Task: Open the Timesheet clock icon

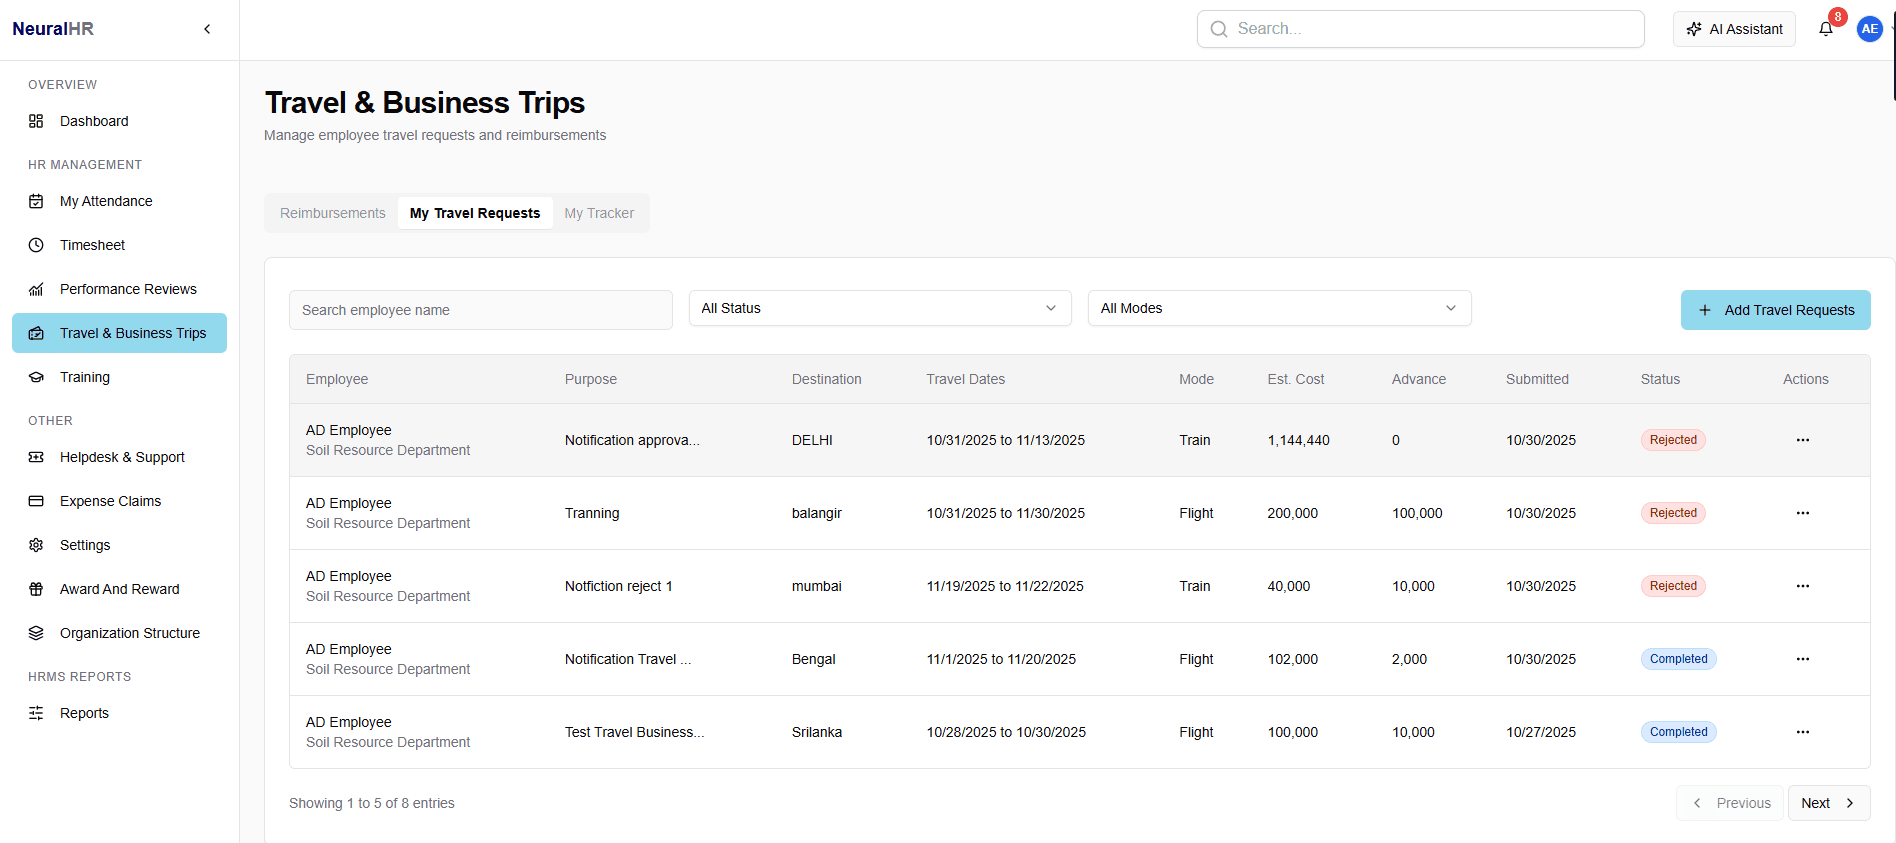Action: point(36,245)
